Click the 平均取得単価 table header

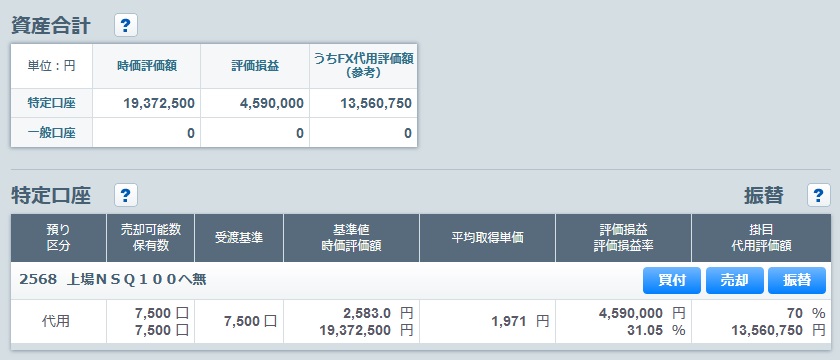pos(488,238)
